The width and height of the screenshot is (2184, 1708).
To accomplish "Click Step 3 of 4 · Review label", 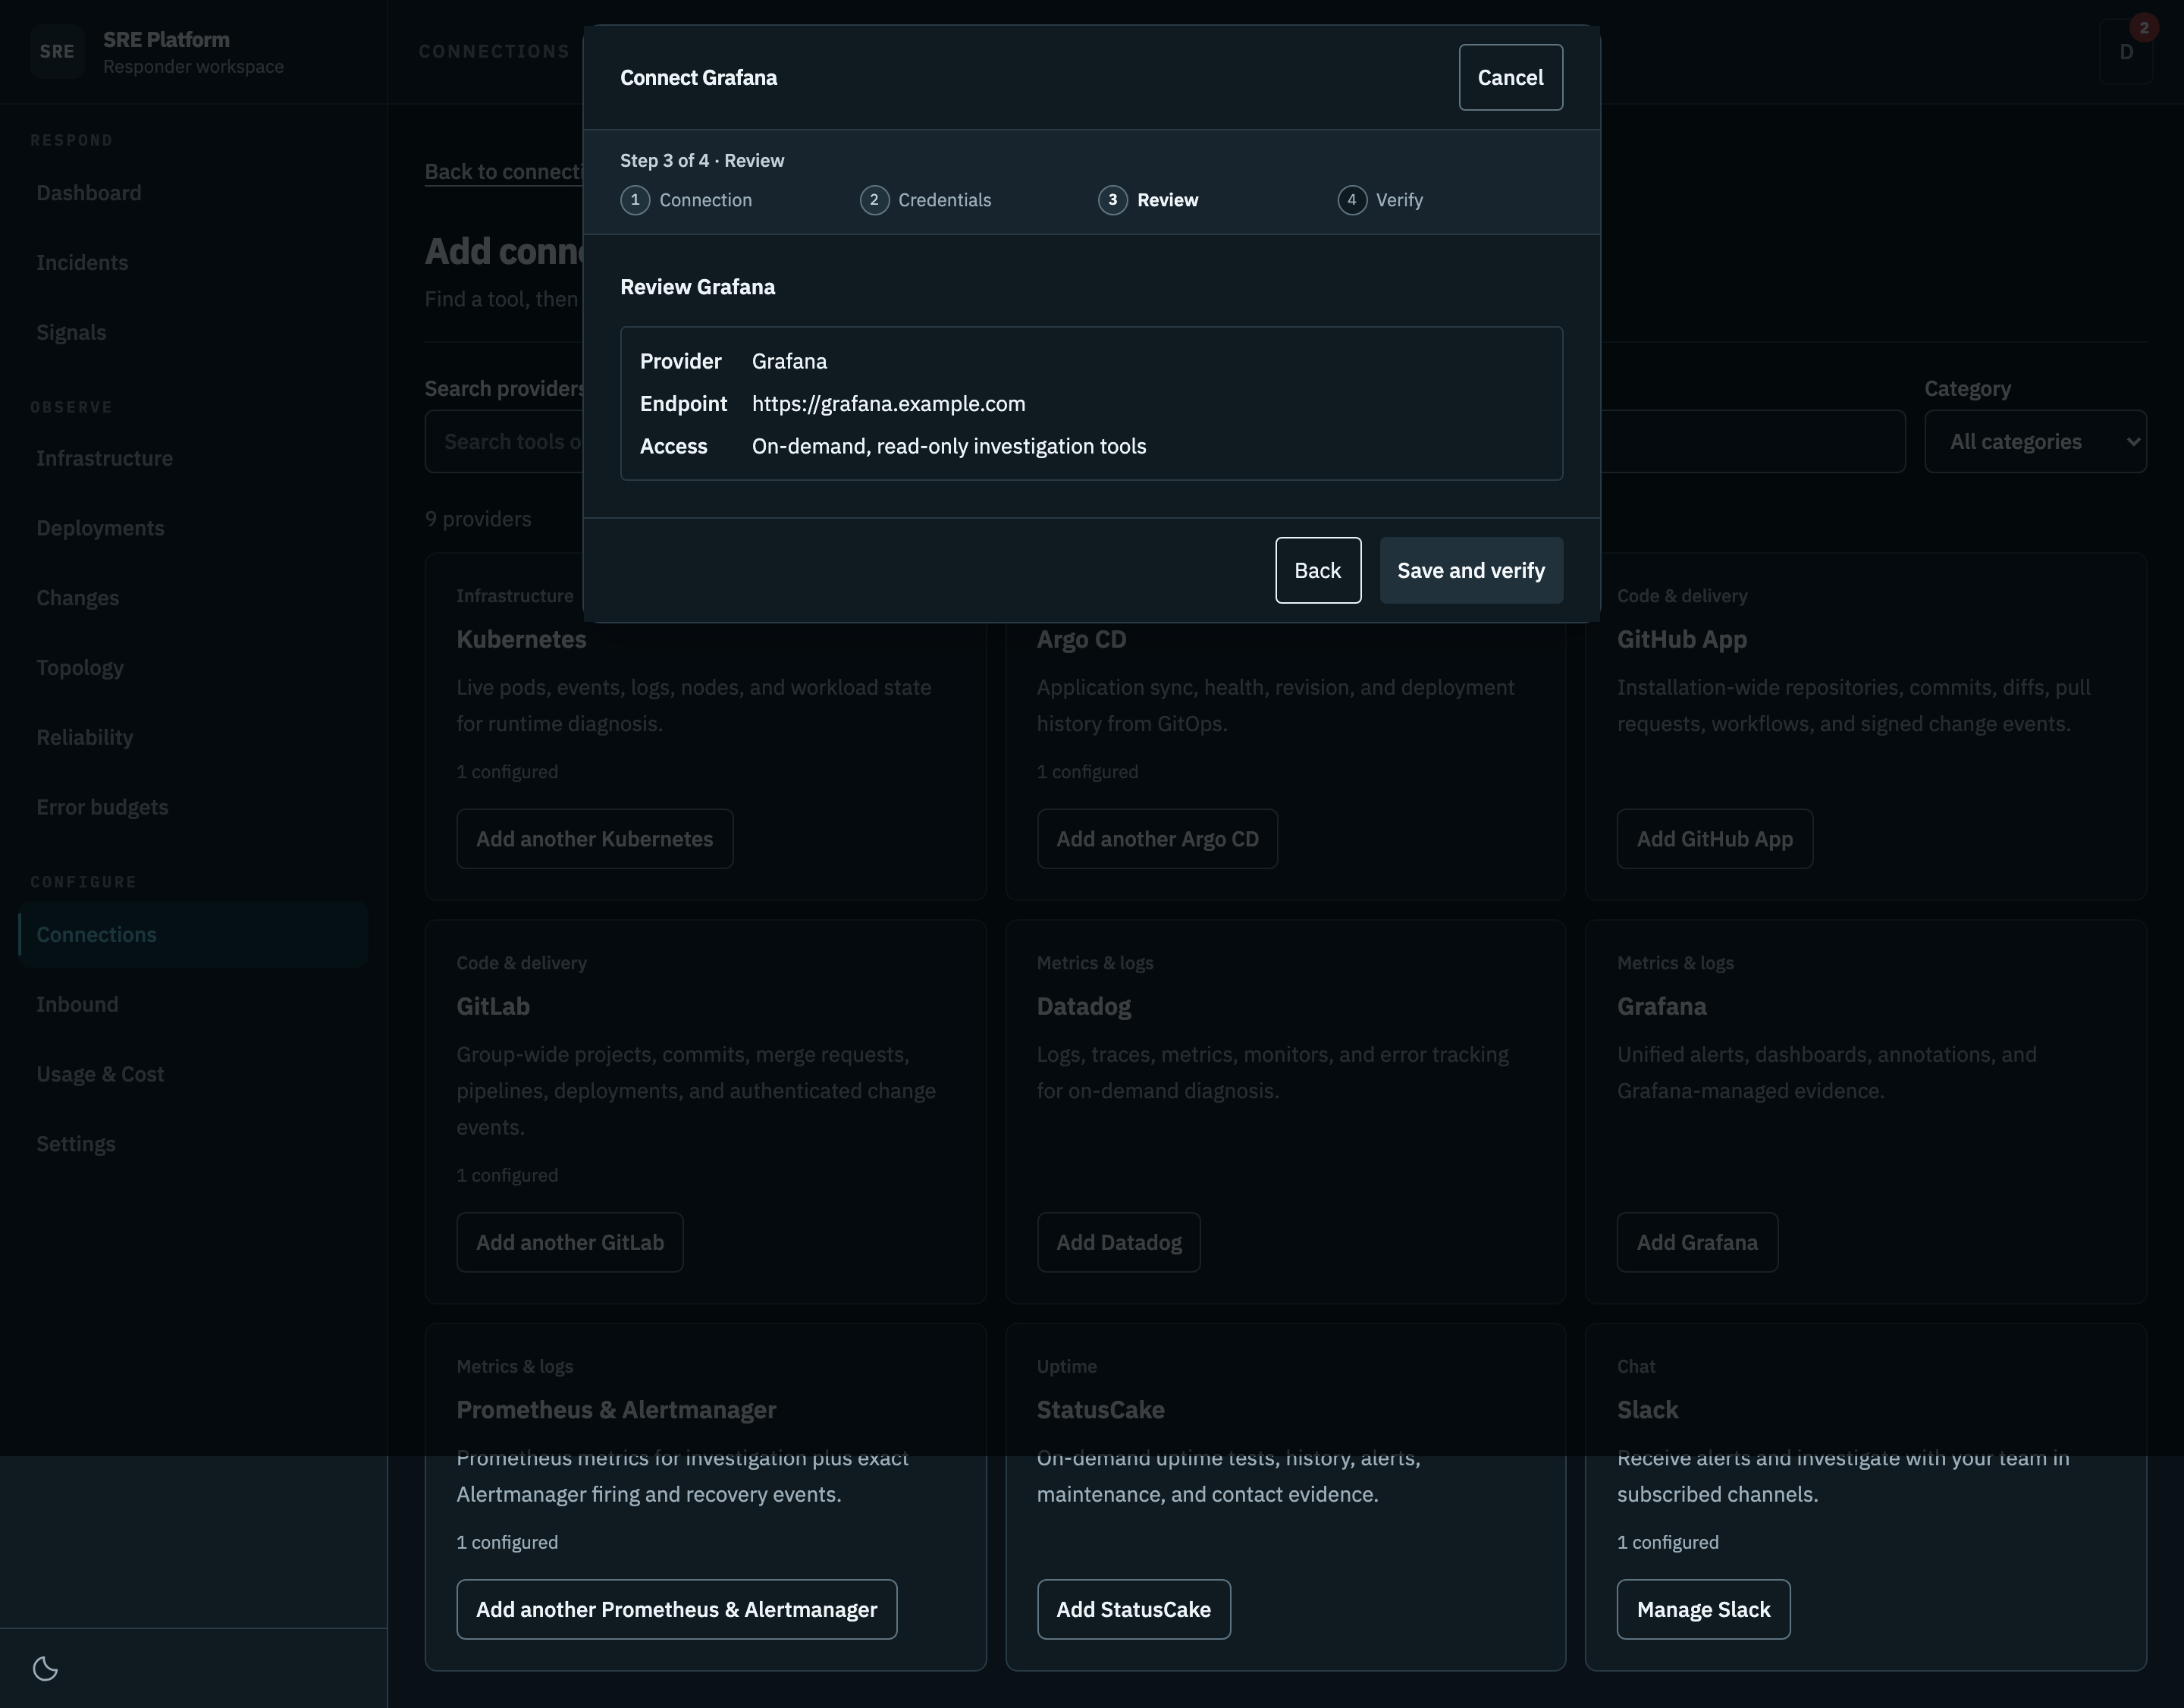I will point(702,160).
